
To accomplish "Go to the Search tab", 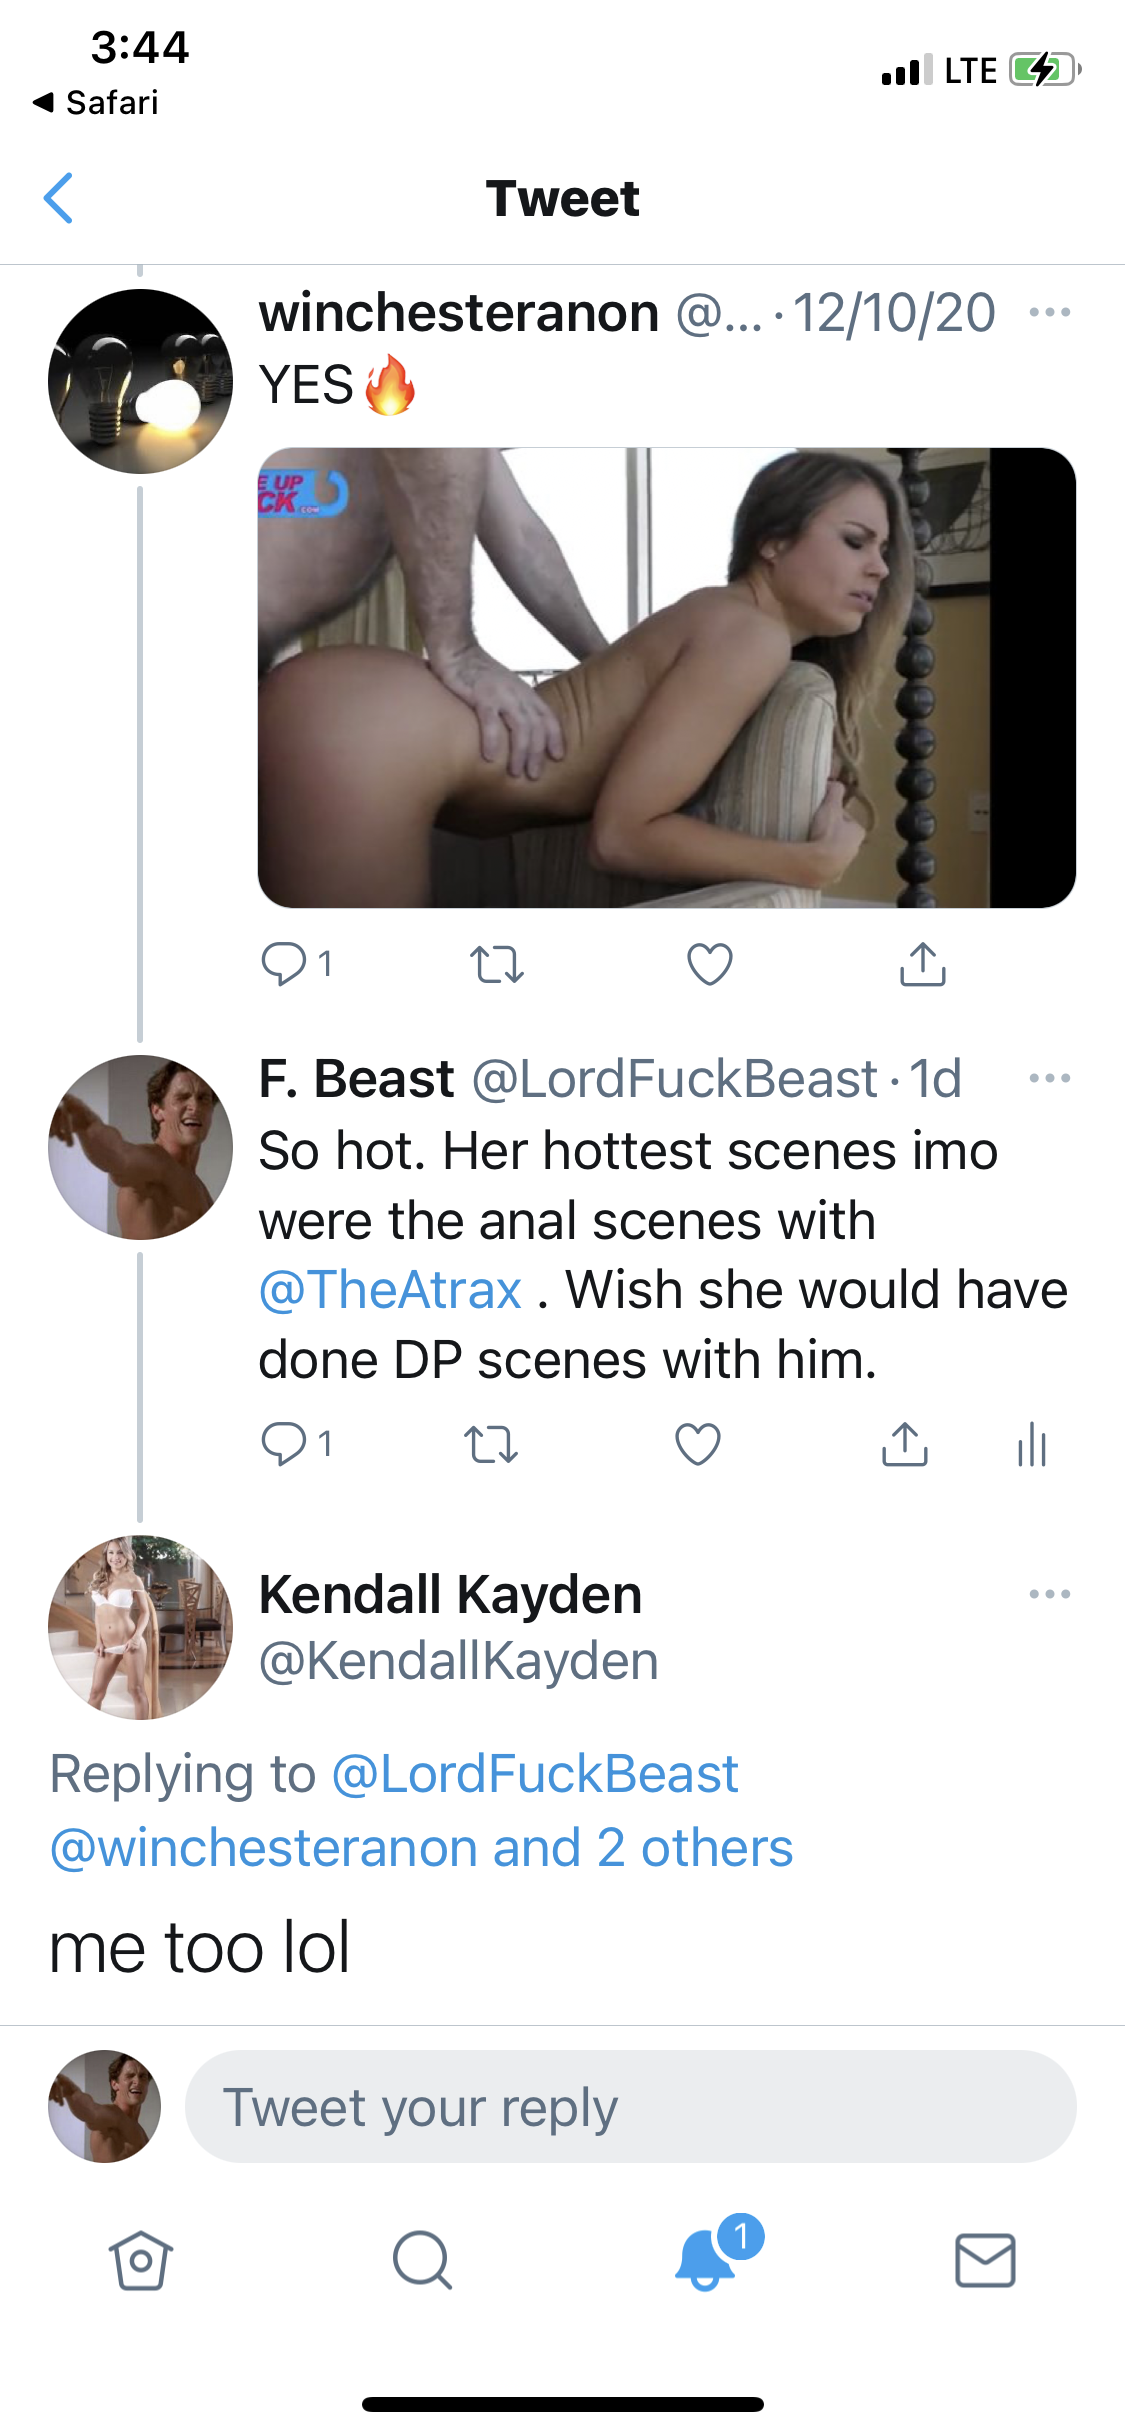I will (422, 2260).
